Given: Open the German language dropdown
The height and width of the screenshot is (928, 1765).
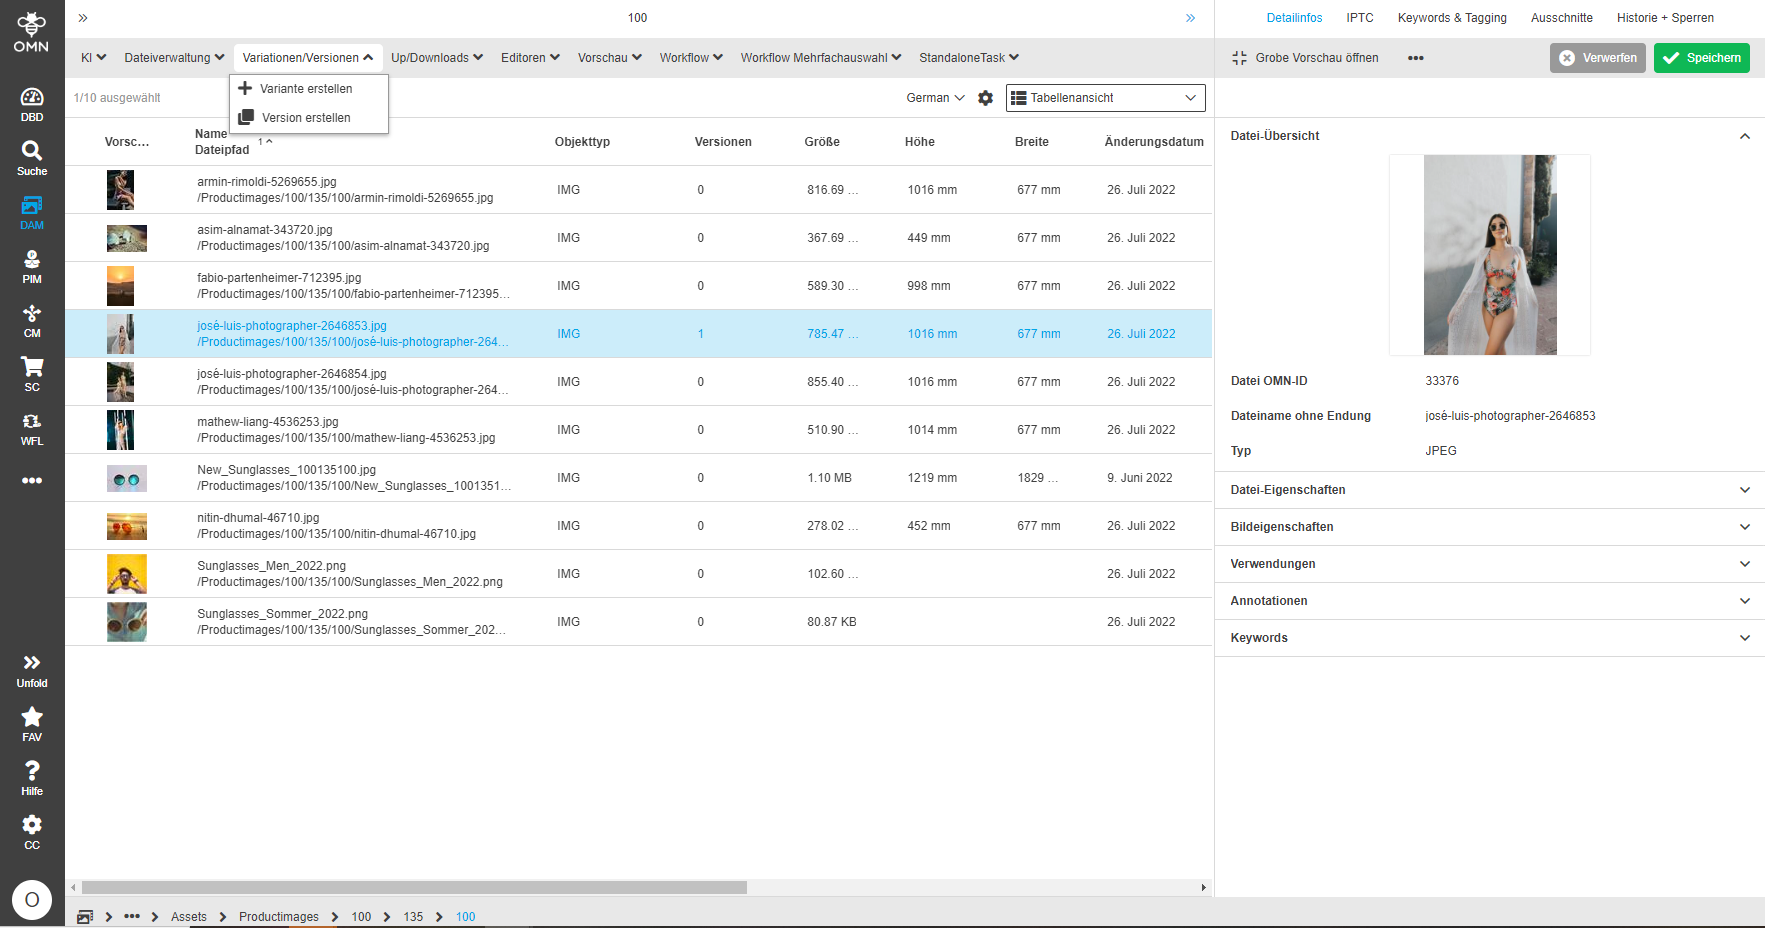Looking at the screenshot, I should (932, 97).
